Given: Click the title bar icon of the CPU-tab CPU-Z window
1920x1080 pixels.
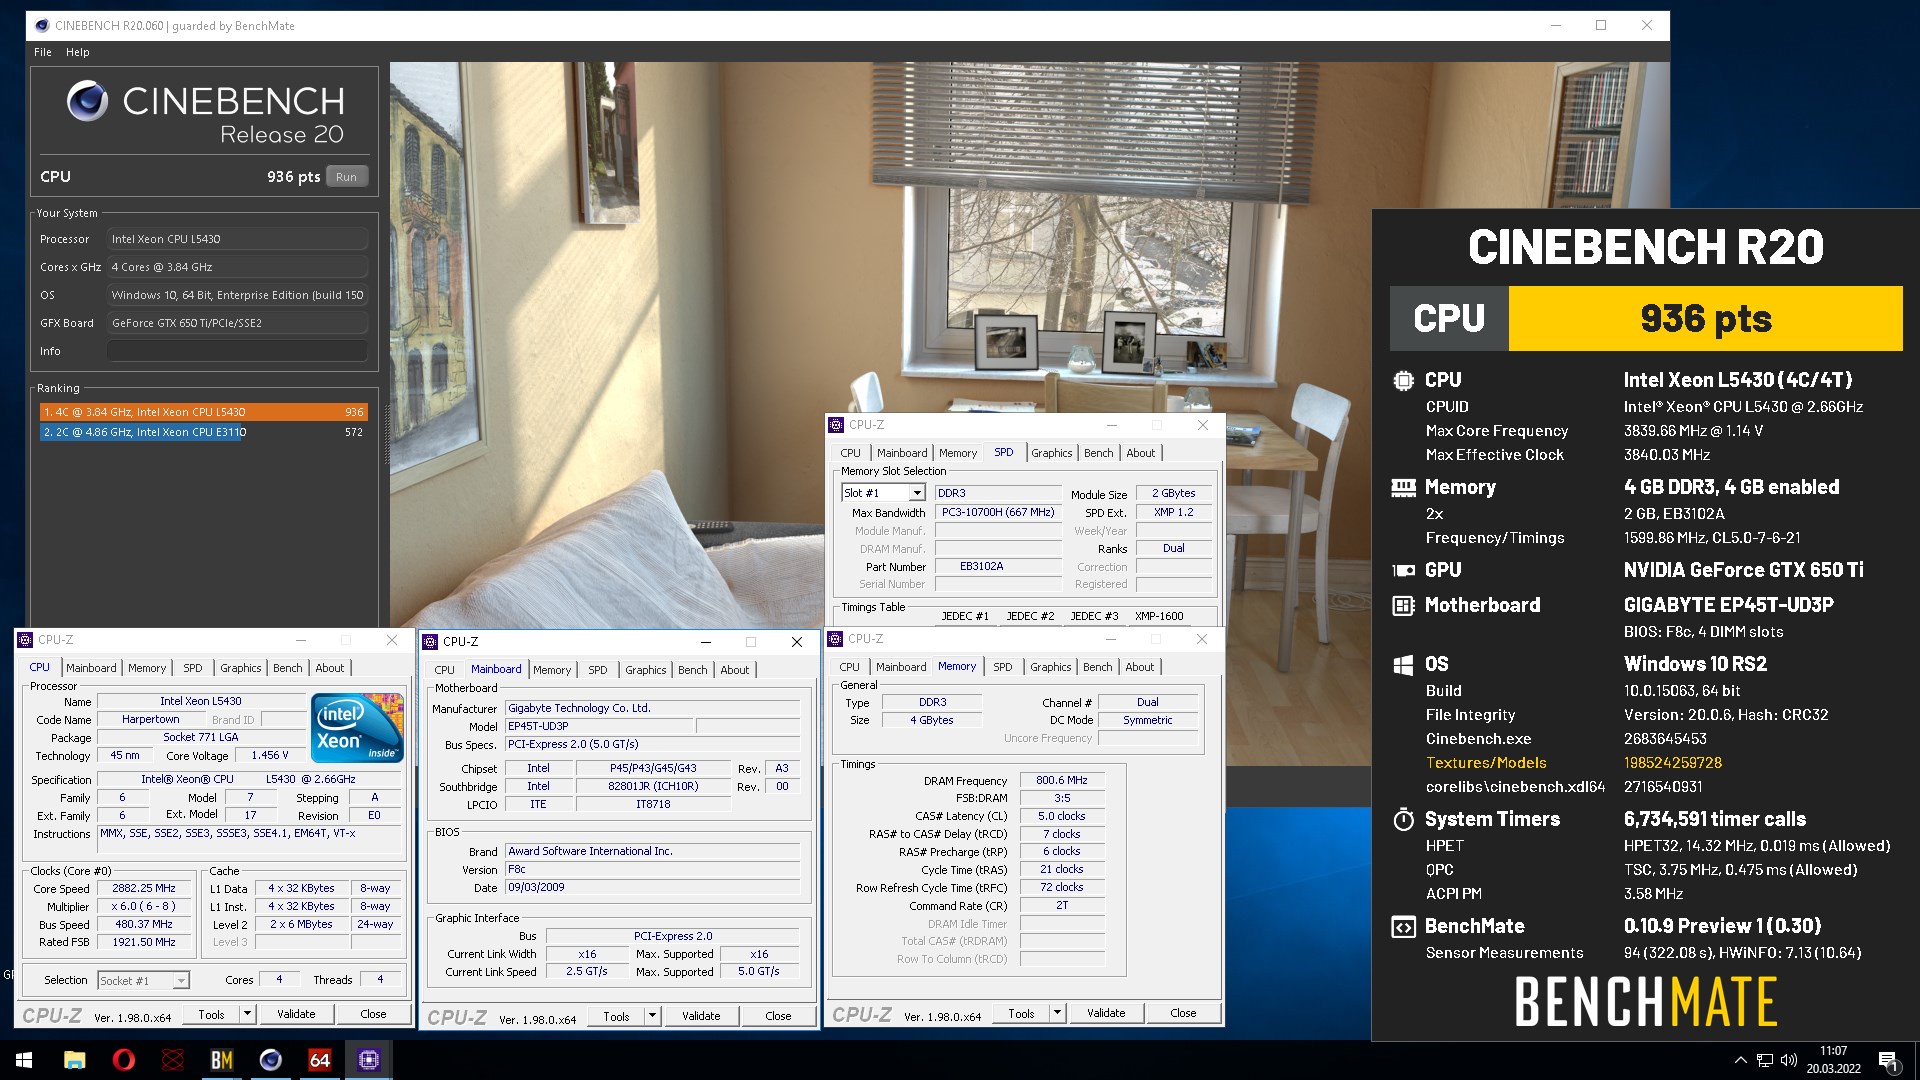Looking at the screenshot, I should (25, 640).
